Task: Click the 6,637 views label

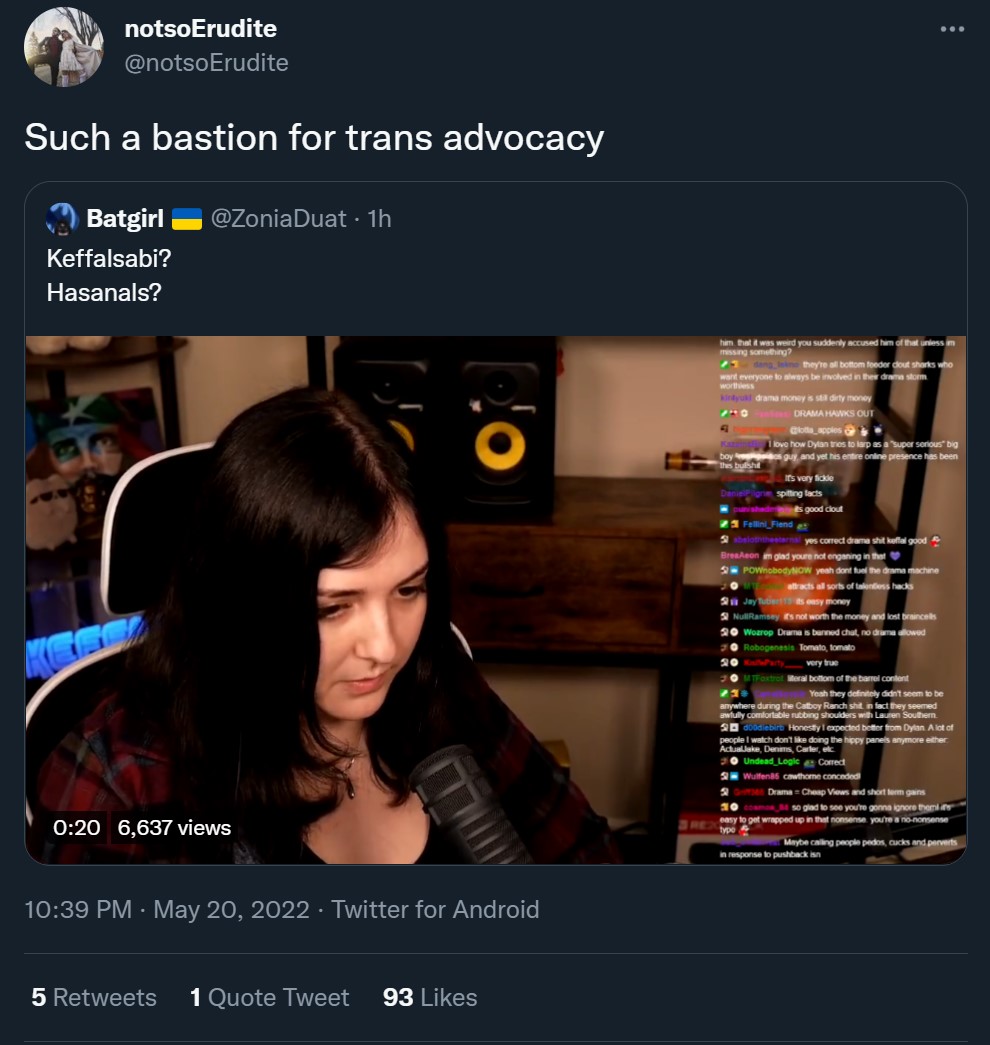Action: (175, 828)
